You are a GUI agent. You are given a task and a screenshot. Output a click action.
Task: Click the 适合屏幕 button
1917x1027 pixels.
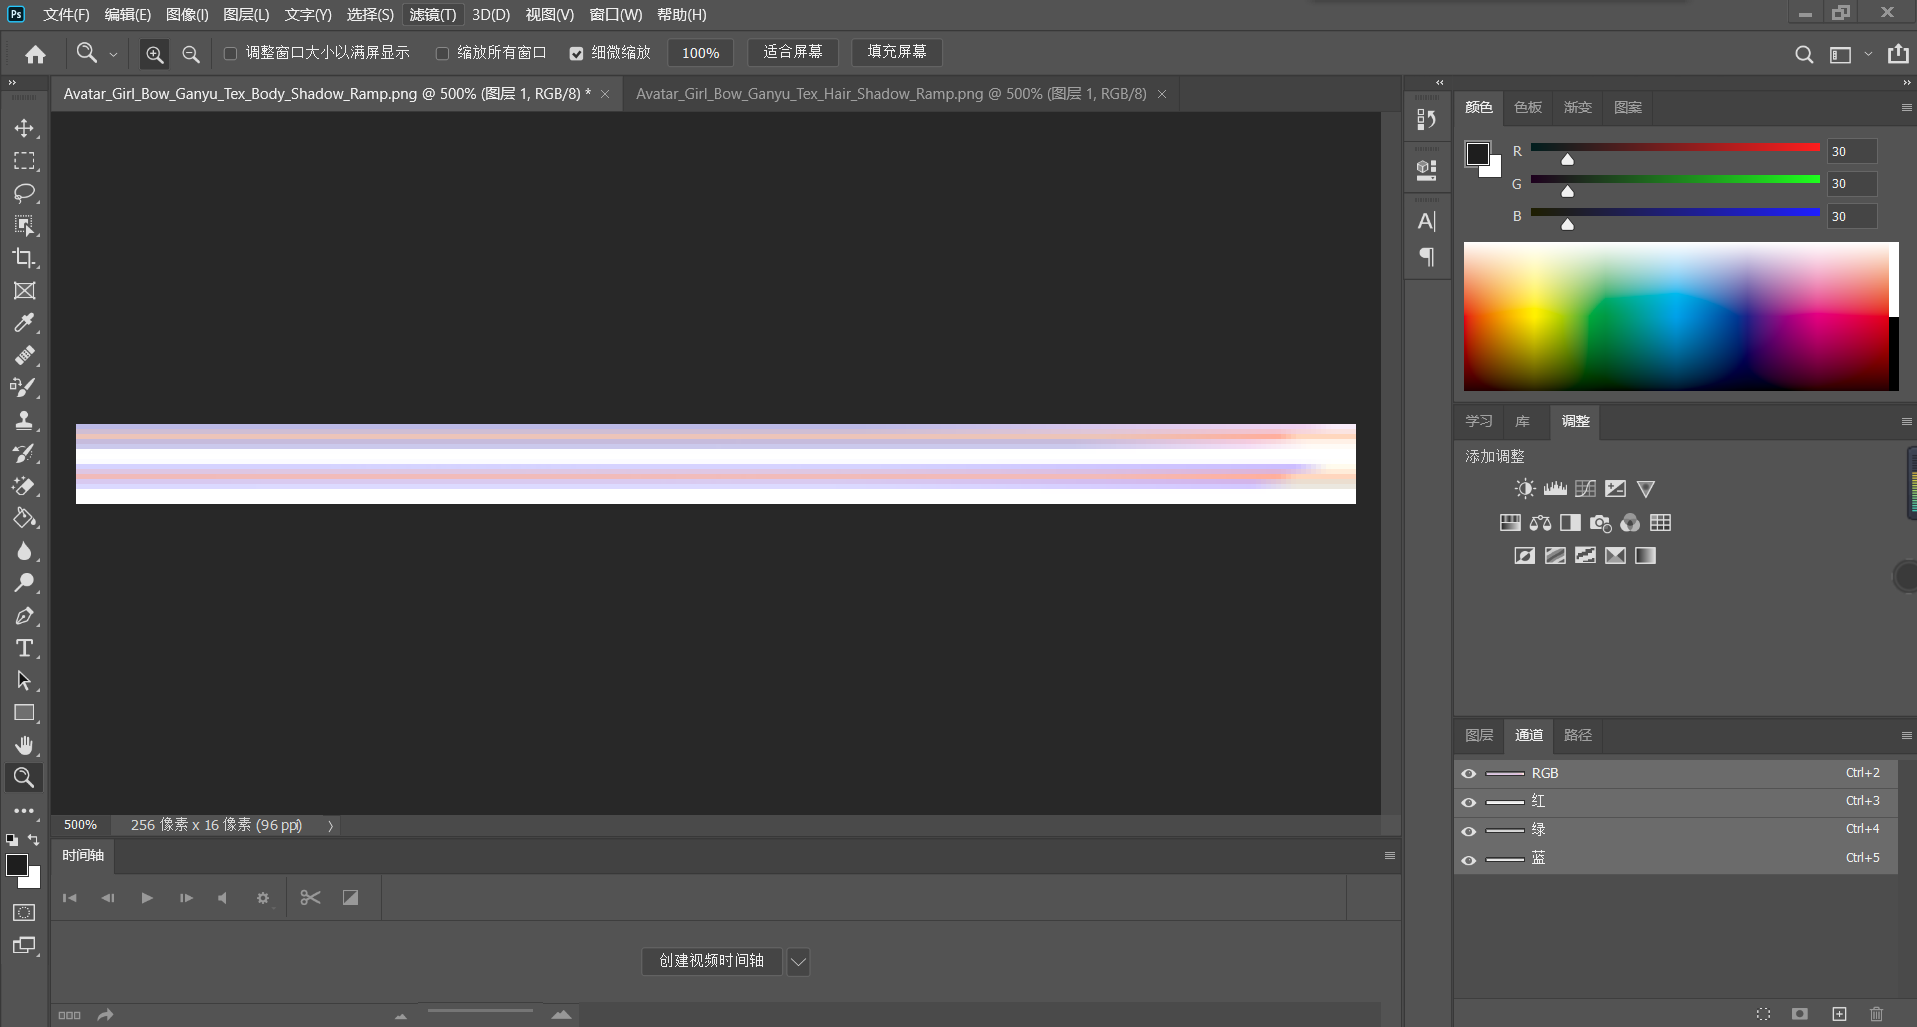coord(792,52)
